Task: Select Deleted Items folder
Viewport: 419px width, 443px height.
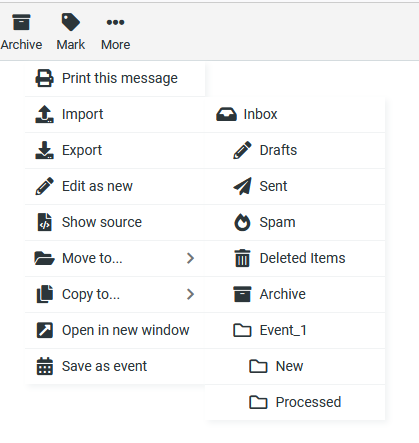Action: tap(295, 258)
